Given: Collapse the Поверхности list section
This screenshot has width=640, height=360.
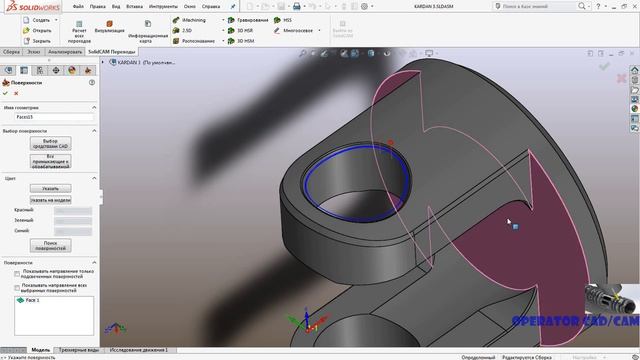Looking at the screenshot, I should pyautogui.click(x=94, y=262).
